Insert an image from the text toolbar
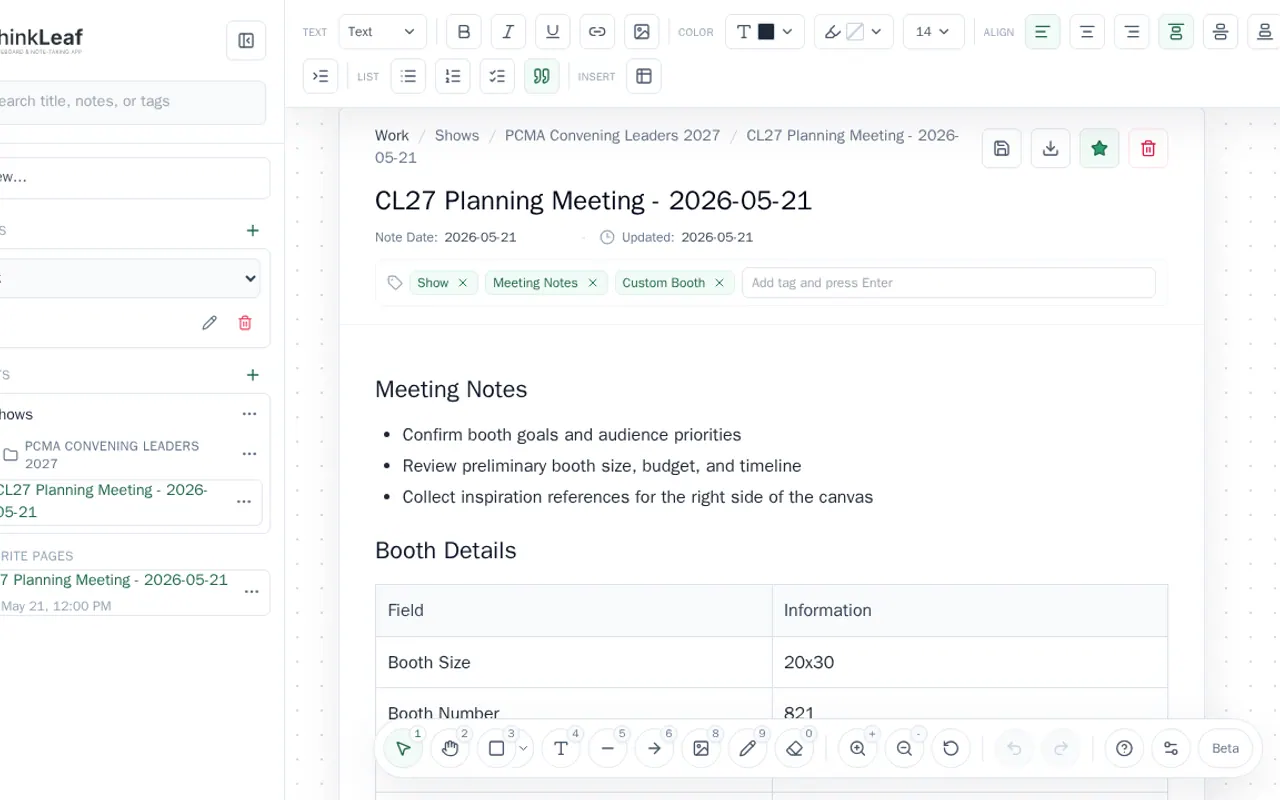Image resolution: width=1280 pixels, height=800 pixels. (x=642, y=32)
